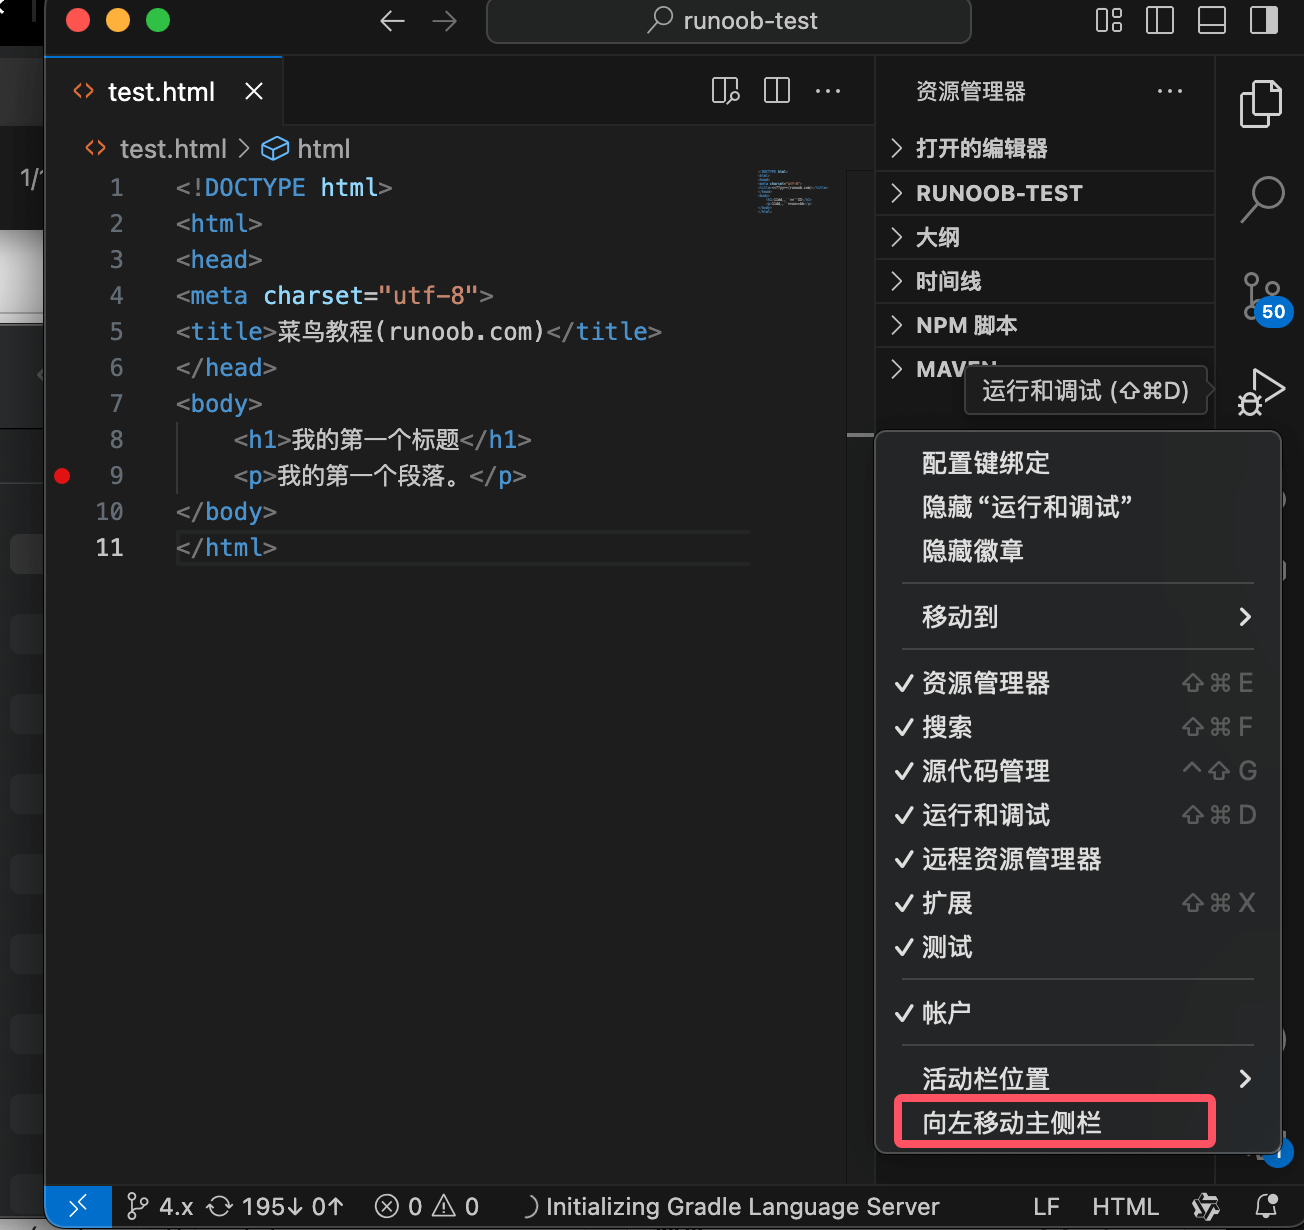Uncheck 源代码管理 view option

click(985, 771)
